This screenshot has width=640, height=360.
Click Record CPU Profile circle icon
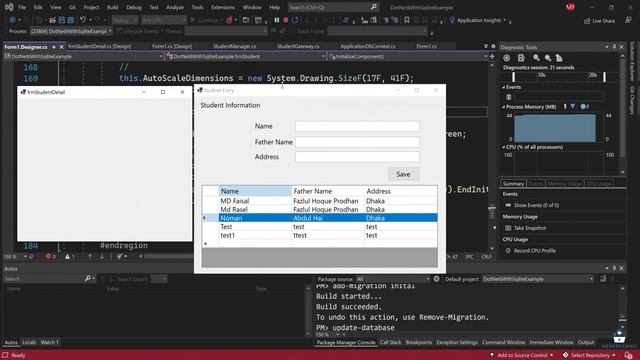tap(508, 251)
